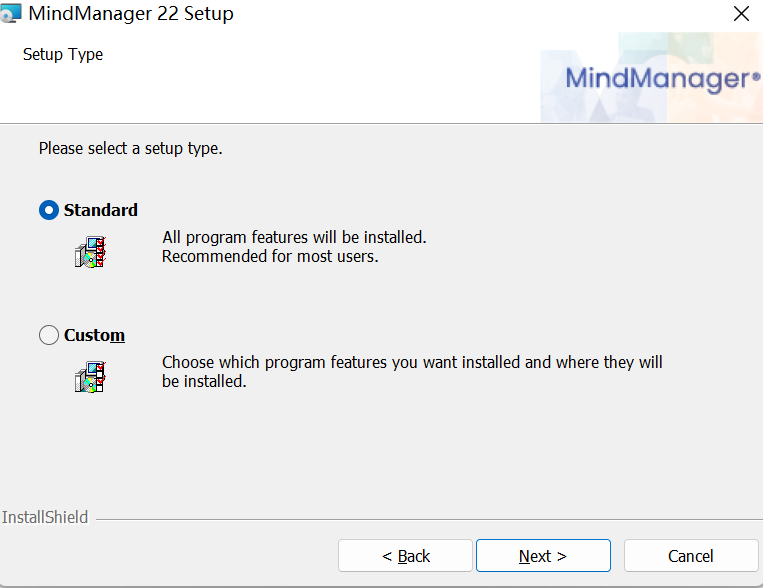Choose the Custom radio button
Image resolution: width=763 pixels, height=588 pixels.
tap(48, 336)
